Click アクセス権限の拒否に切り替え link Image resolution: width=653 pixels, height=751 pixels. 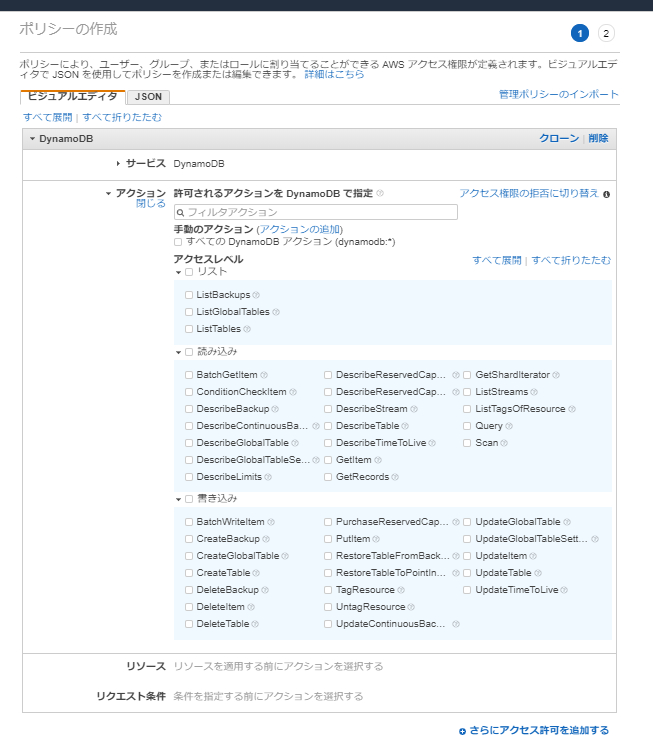click(x=529, y=193)
